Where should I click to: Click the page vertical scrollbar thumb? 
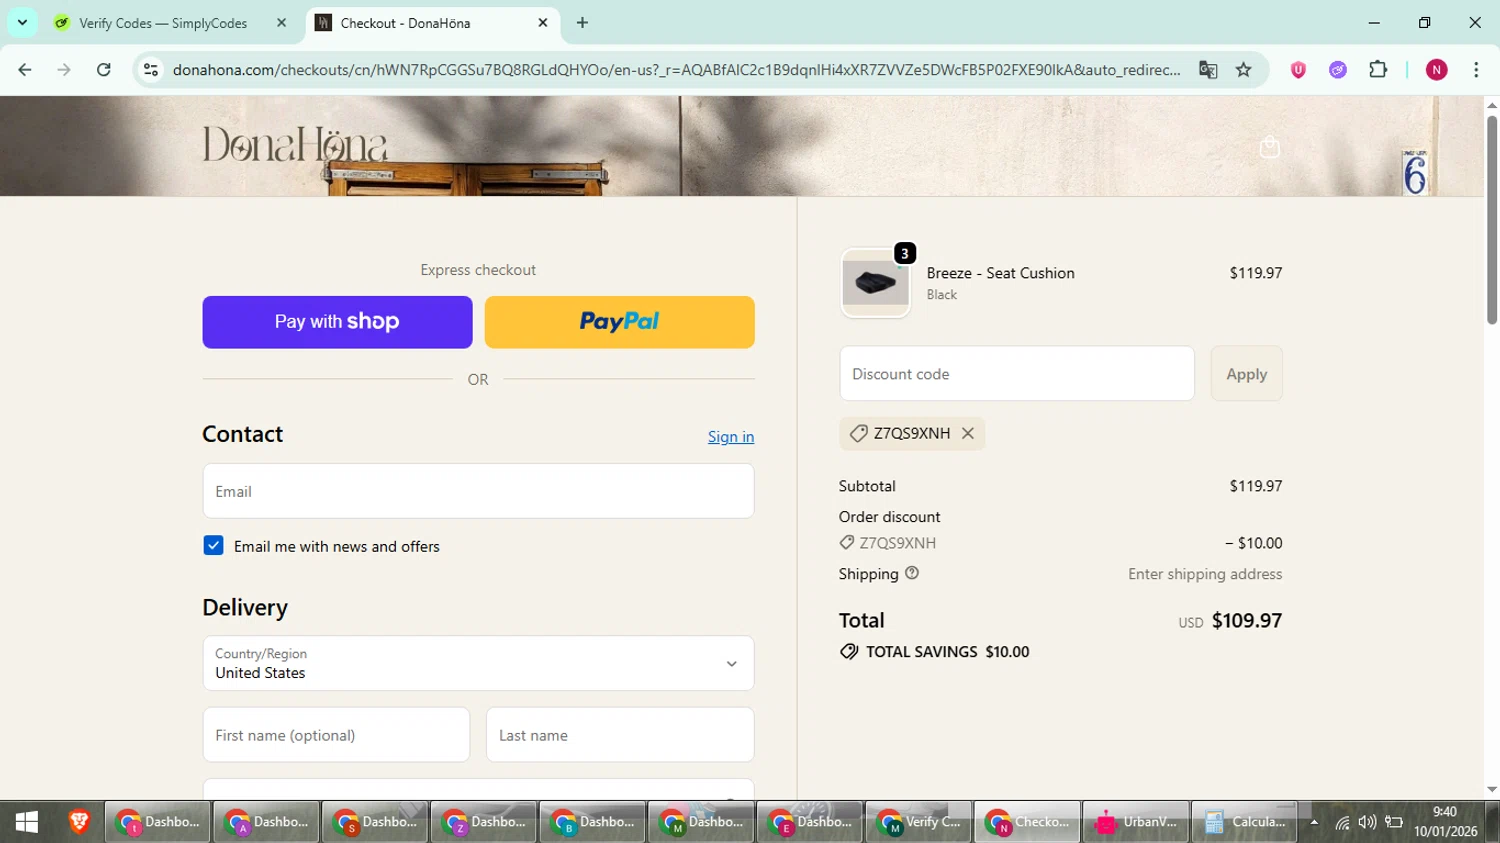coord(1491,220)
